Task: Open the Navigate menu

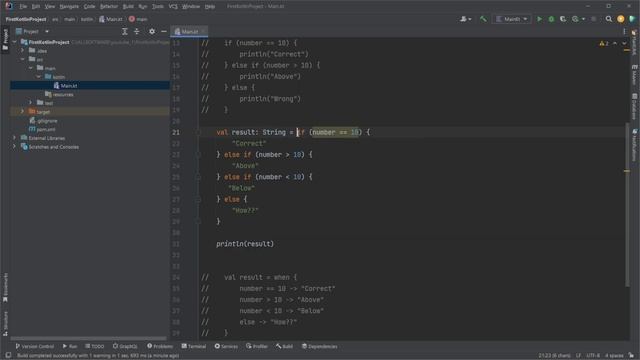Action: tap(69, 7)
